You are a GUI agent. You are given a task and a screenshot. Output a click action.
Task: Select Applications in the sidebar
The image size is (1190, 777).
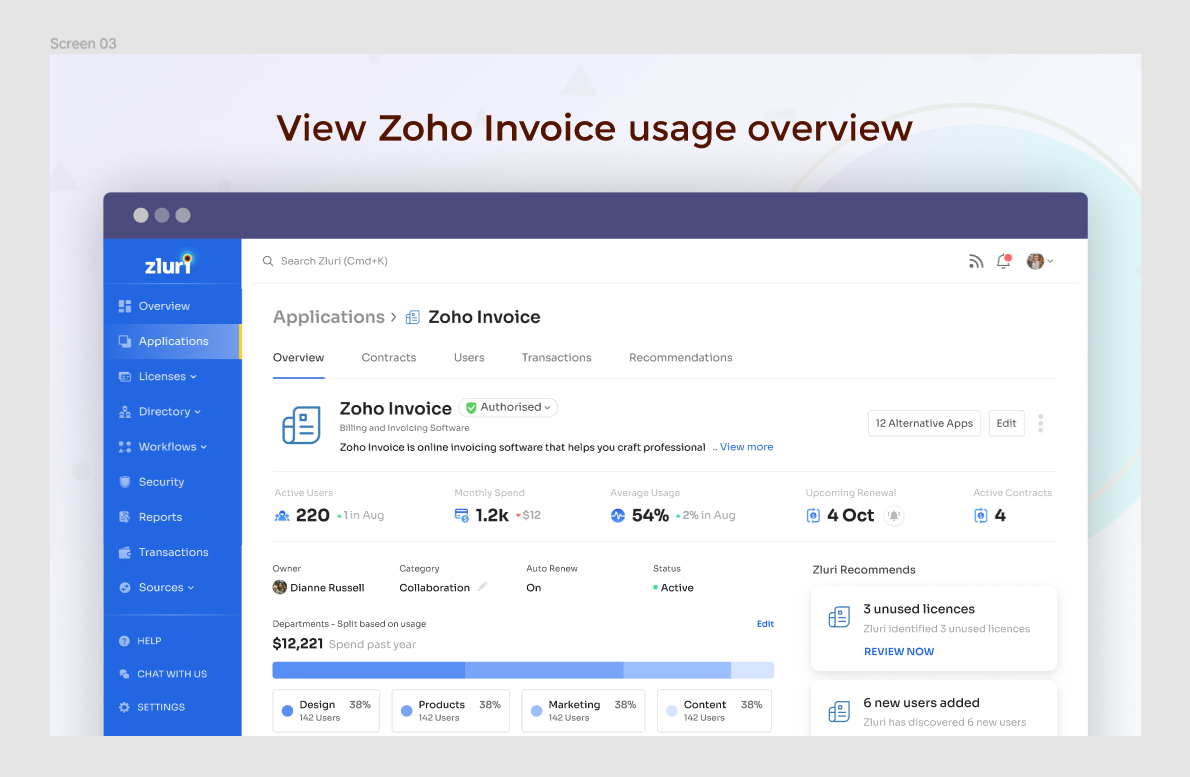(x=172, y=341)
